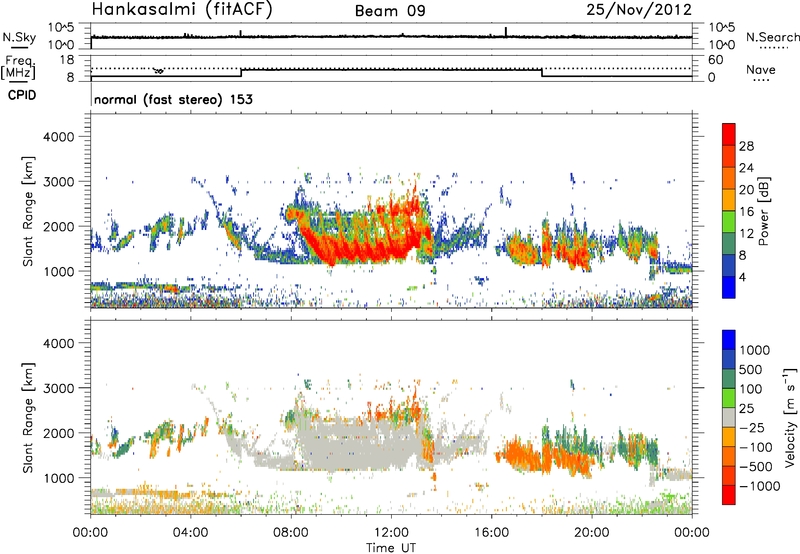Click the "Slant Range [km]" label of velocity panel
This screenshot has height=554, width=800.
[x=28, y=417]
